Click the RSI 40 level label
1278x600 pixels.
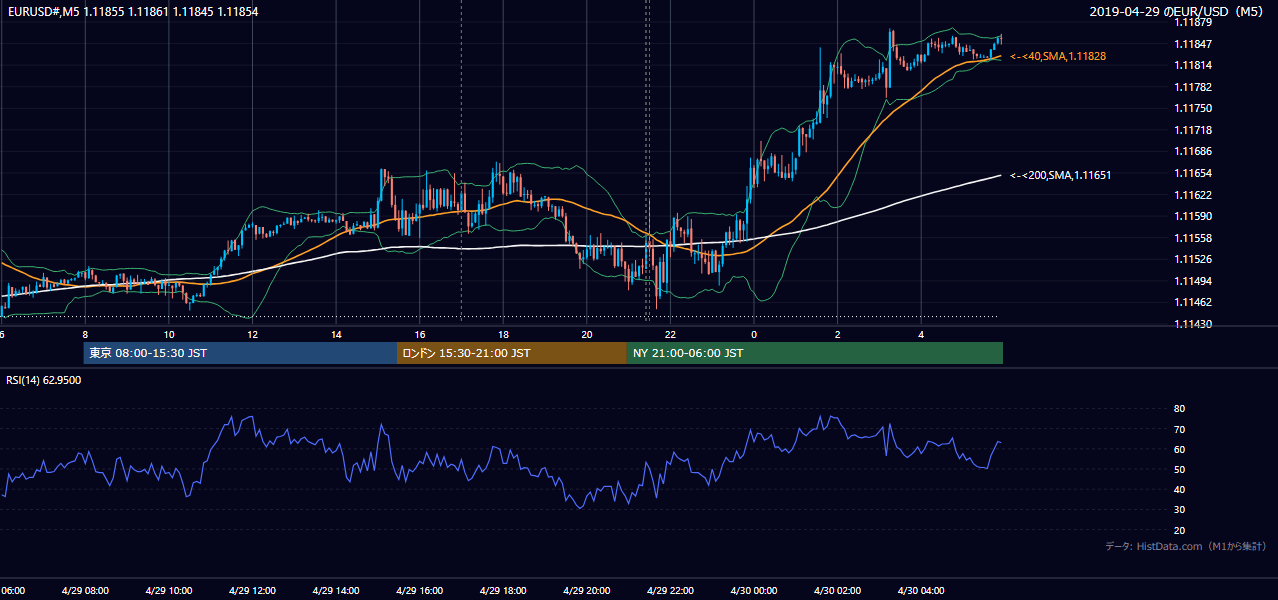(x=1180, y=489)
